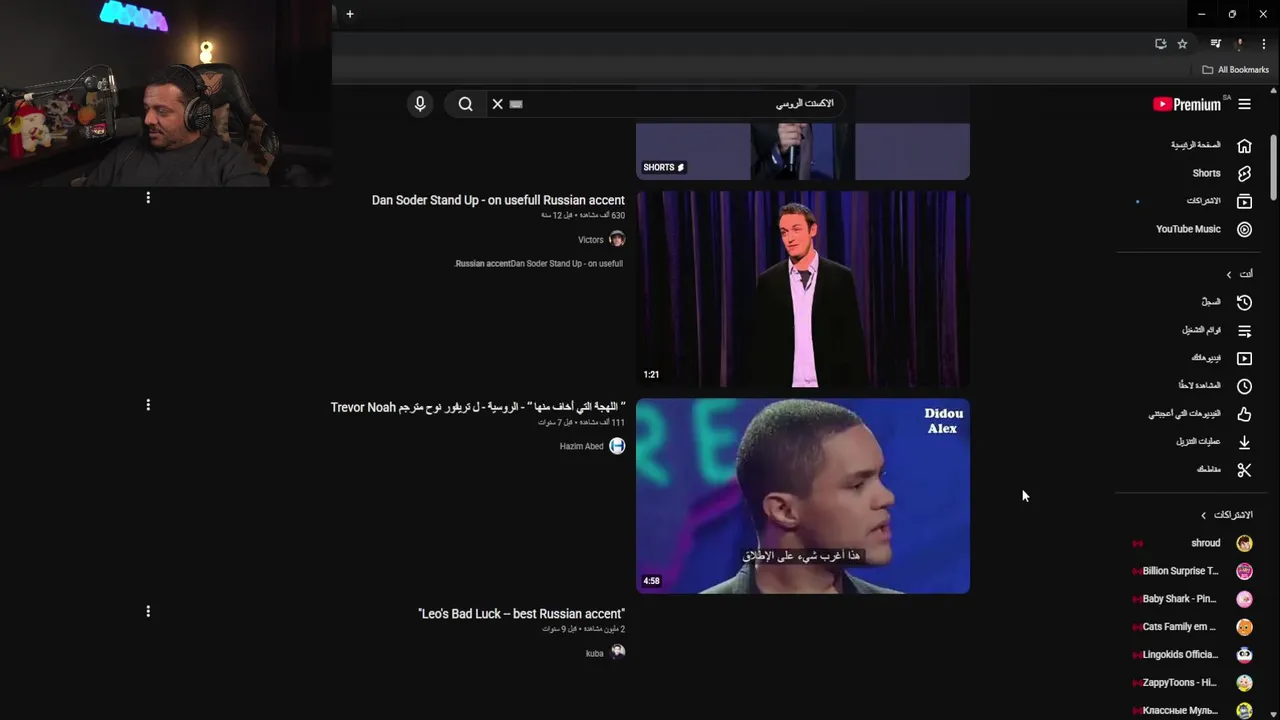Click the voice search microphone icon
This screenshot has width=1280, height=720.
(x=420, y=104)
